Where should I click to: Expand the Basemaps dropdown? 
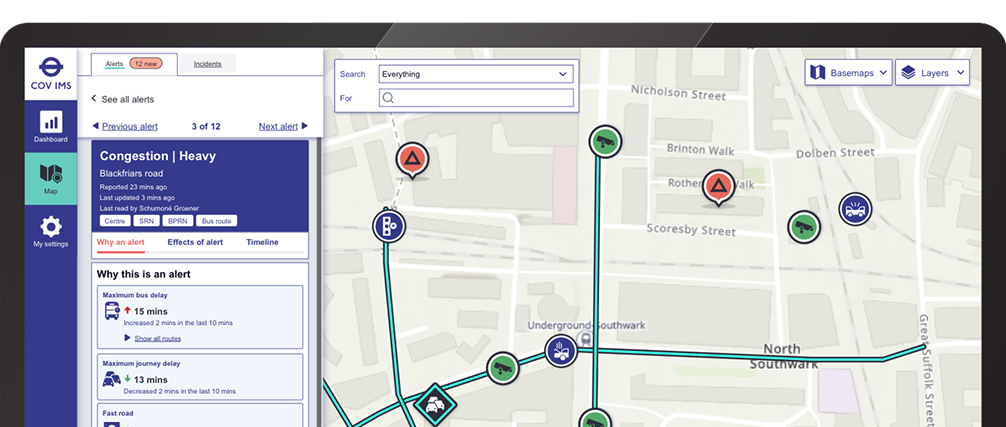[847, 73]
